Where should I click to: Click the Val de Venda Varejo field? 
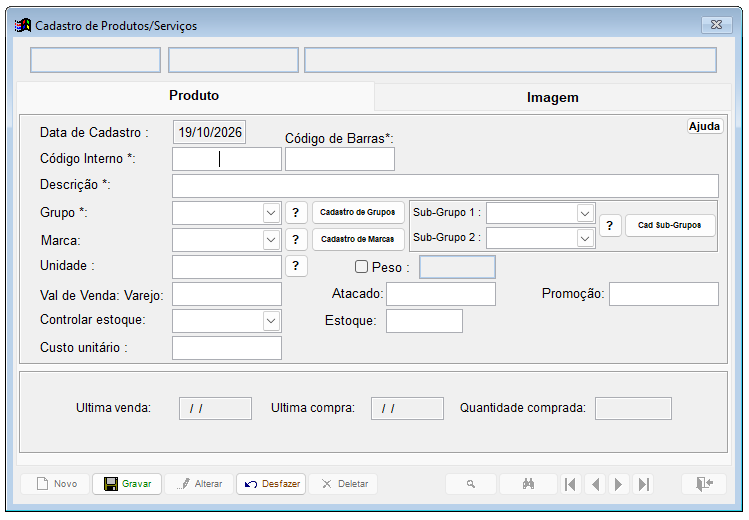(227, 294)
